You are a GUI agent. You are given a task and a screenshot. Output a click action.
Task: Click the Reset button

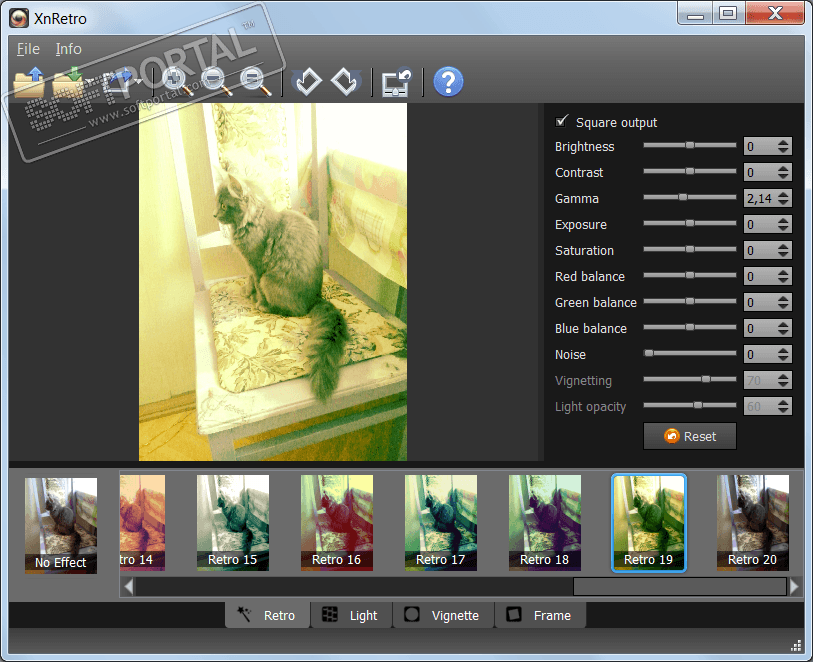690,436
